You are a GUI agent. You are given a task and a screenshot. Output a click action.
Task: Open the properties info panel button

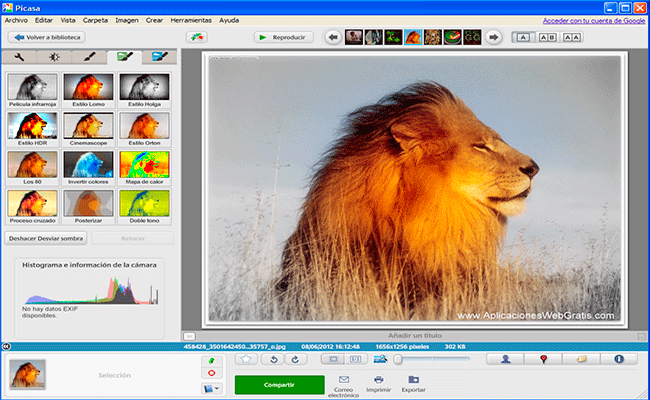pyautogui.click(x=619, y=359)
